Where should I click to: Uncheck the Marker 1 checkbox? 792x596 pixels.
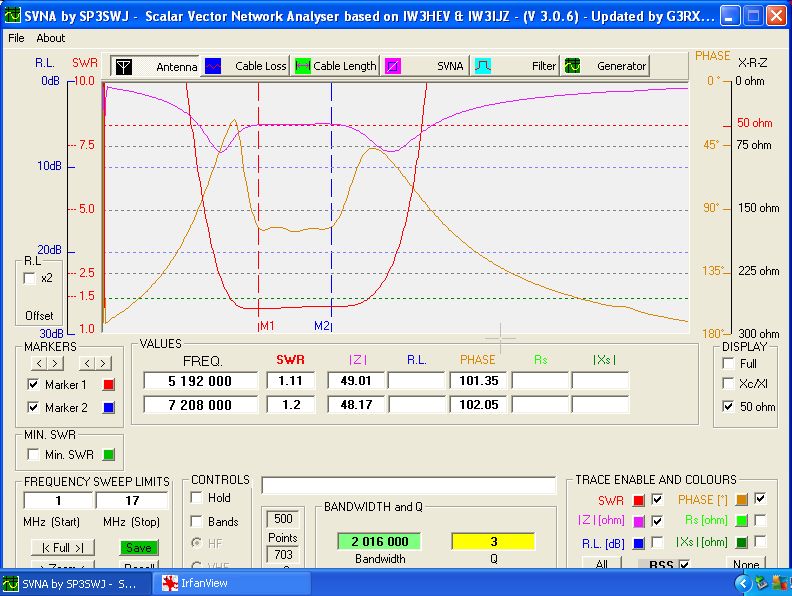[34, 384]
